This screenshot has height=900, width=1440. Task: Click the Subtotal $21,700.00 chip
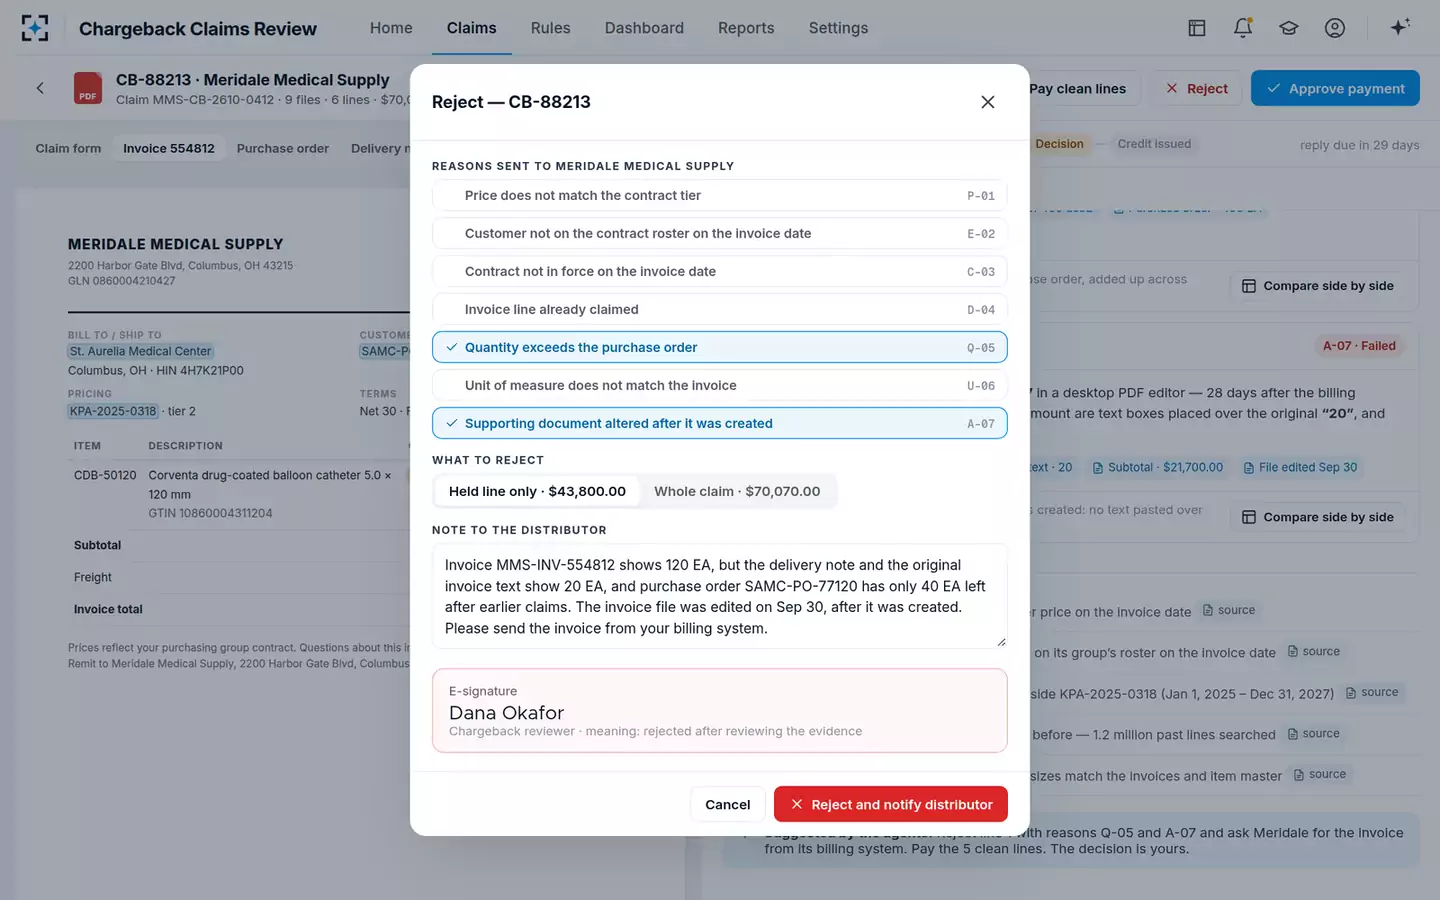[x=1158, y=467]
